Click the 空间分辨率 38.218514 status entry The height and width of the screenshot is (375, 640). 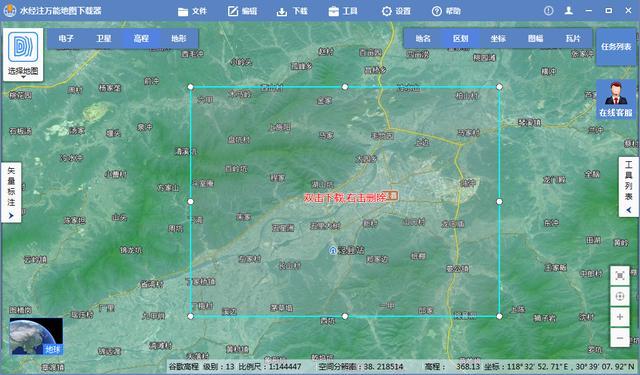click(x=361, y=366)
